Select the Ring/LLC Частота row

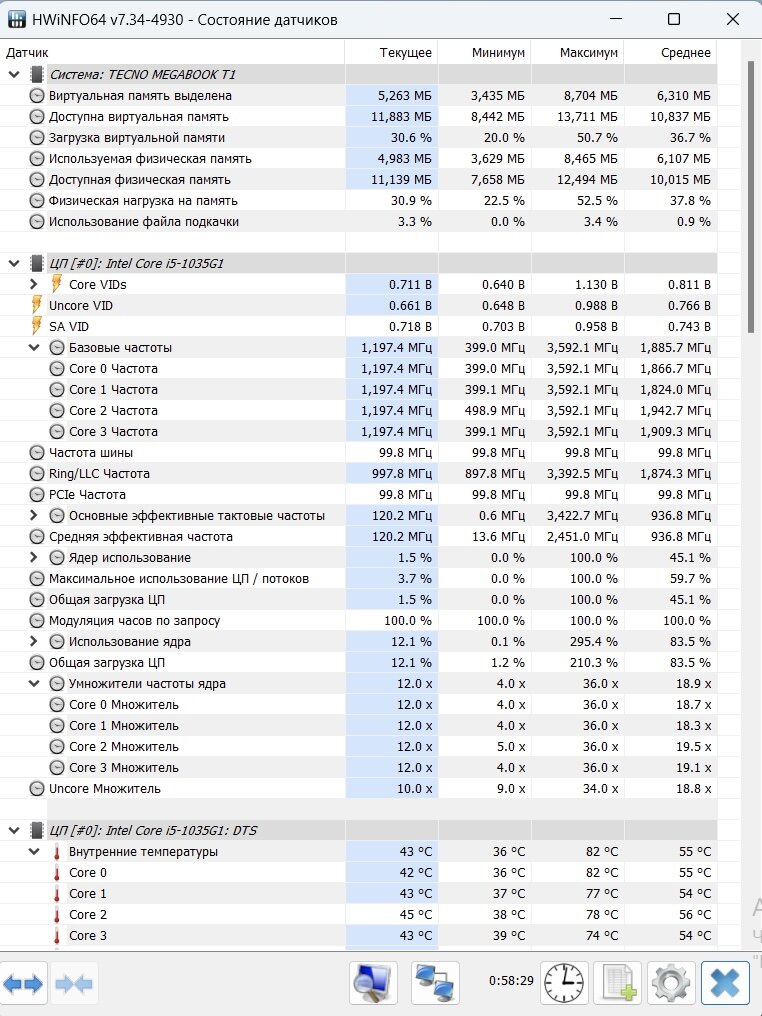pyautogui.click(x=358, y=474)
